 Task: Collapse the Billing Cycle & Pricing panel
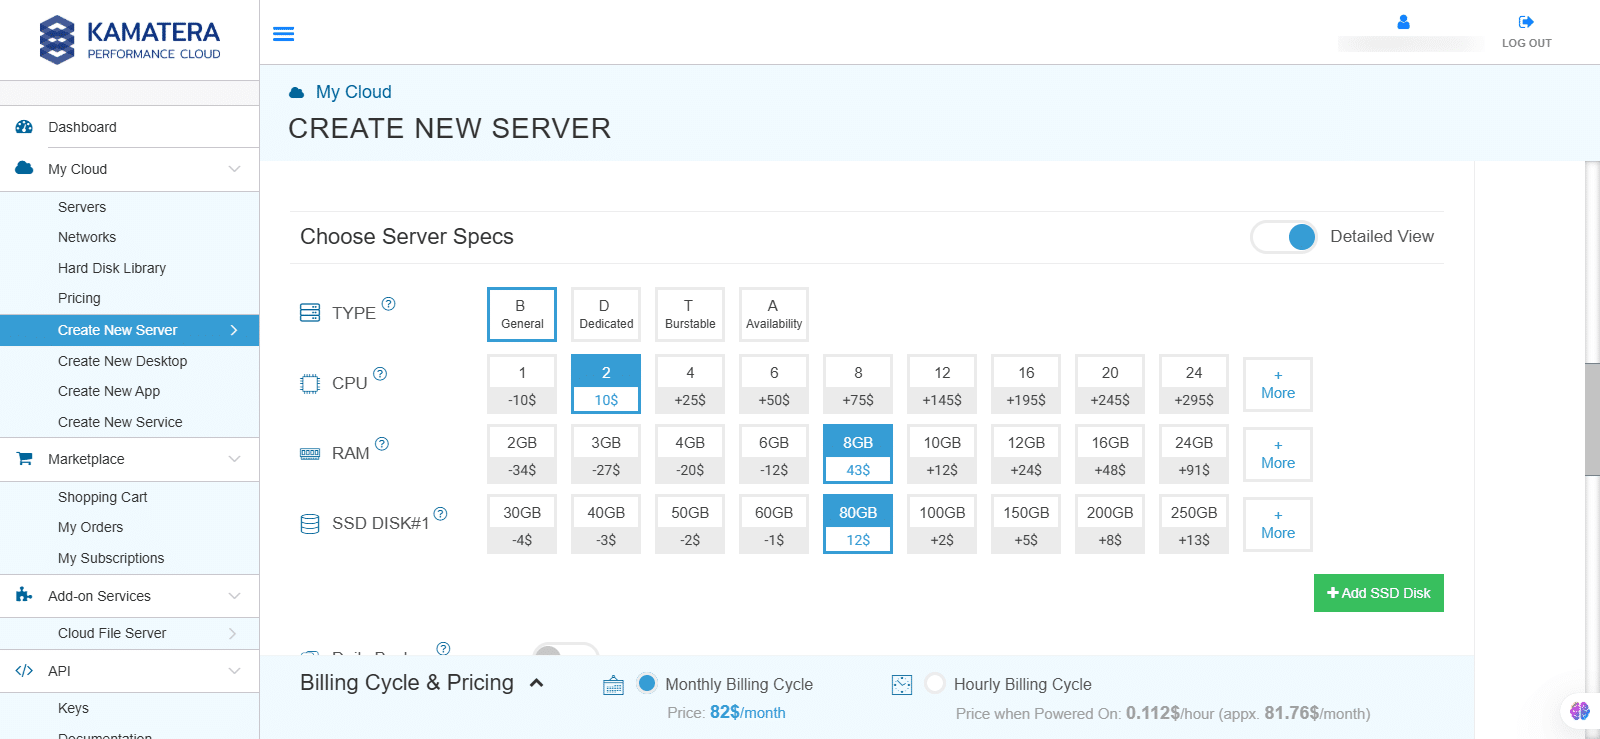pos(537,683)
